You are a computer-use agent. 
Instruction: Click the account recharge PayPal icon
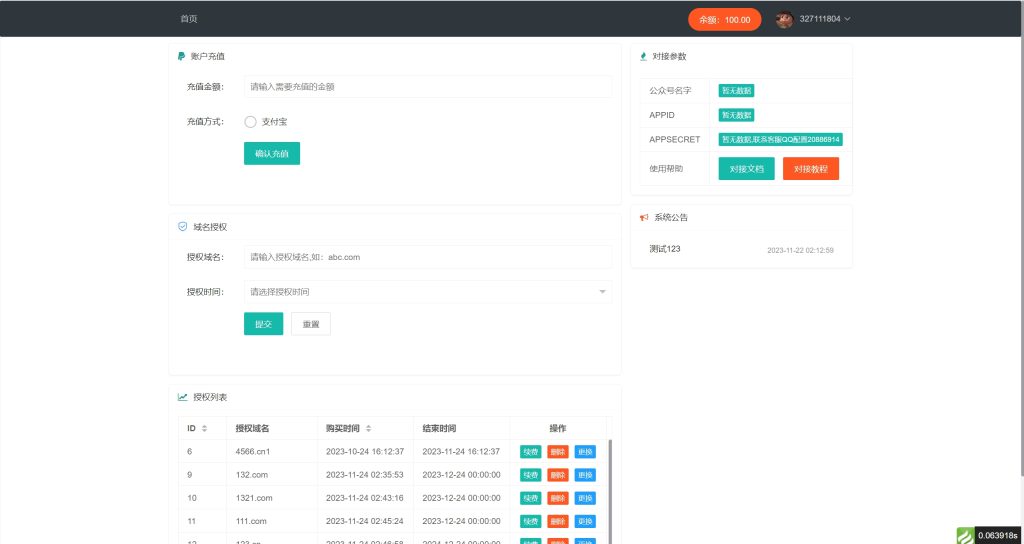click(x=182, y=57)
